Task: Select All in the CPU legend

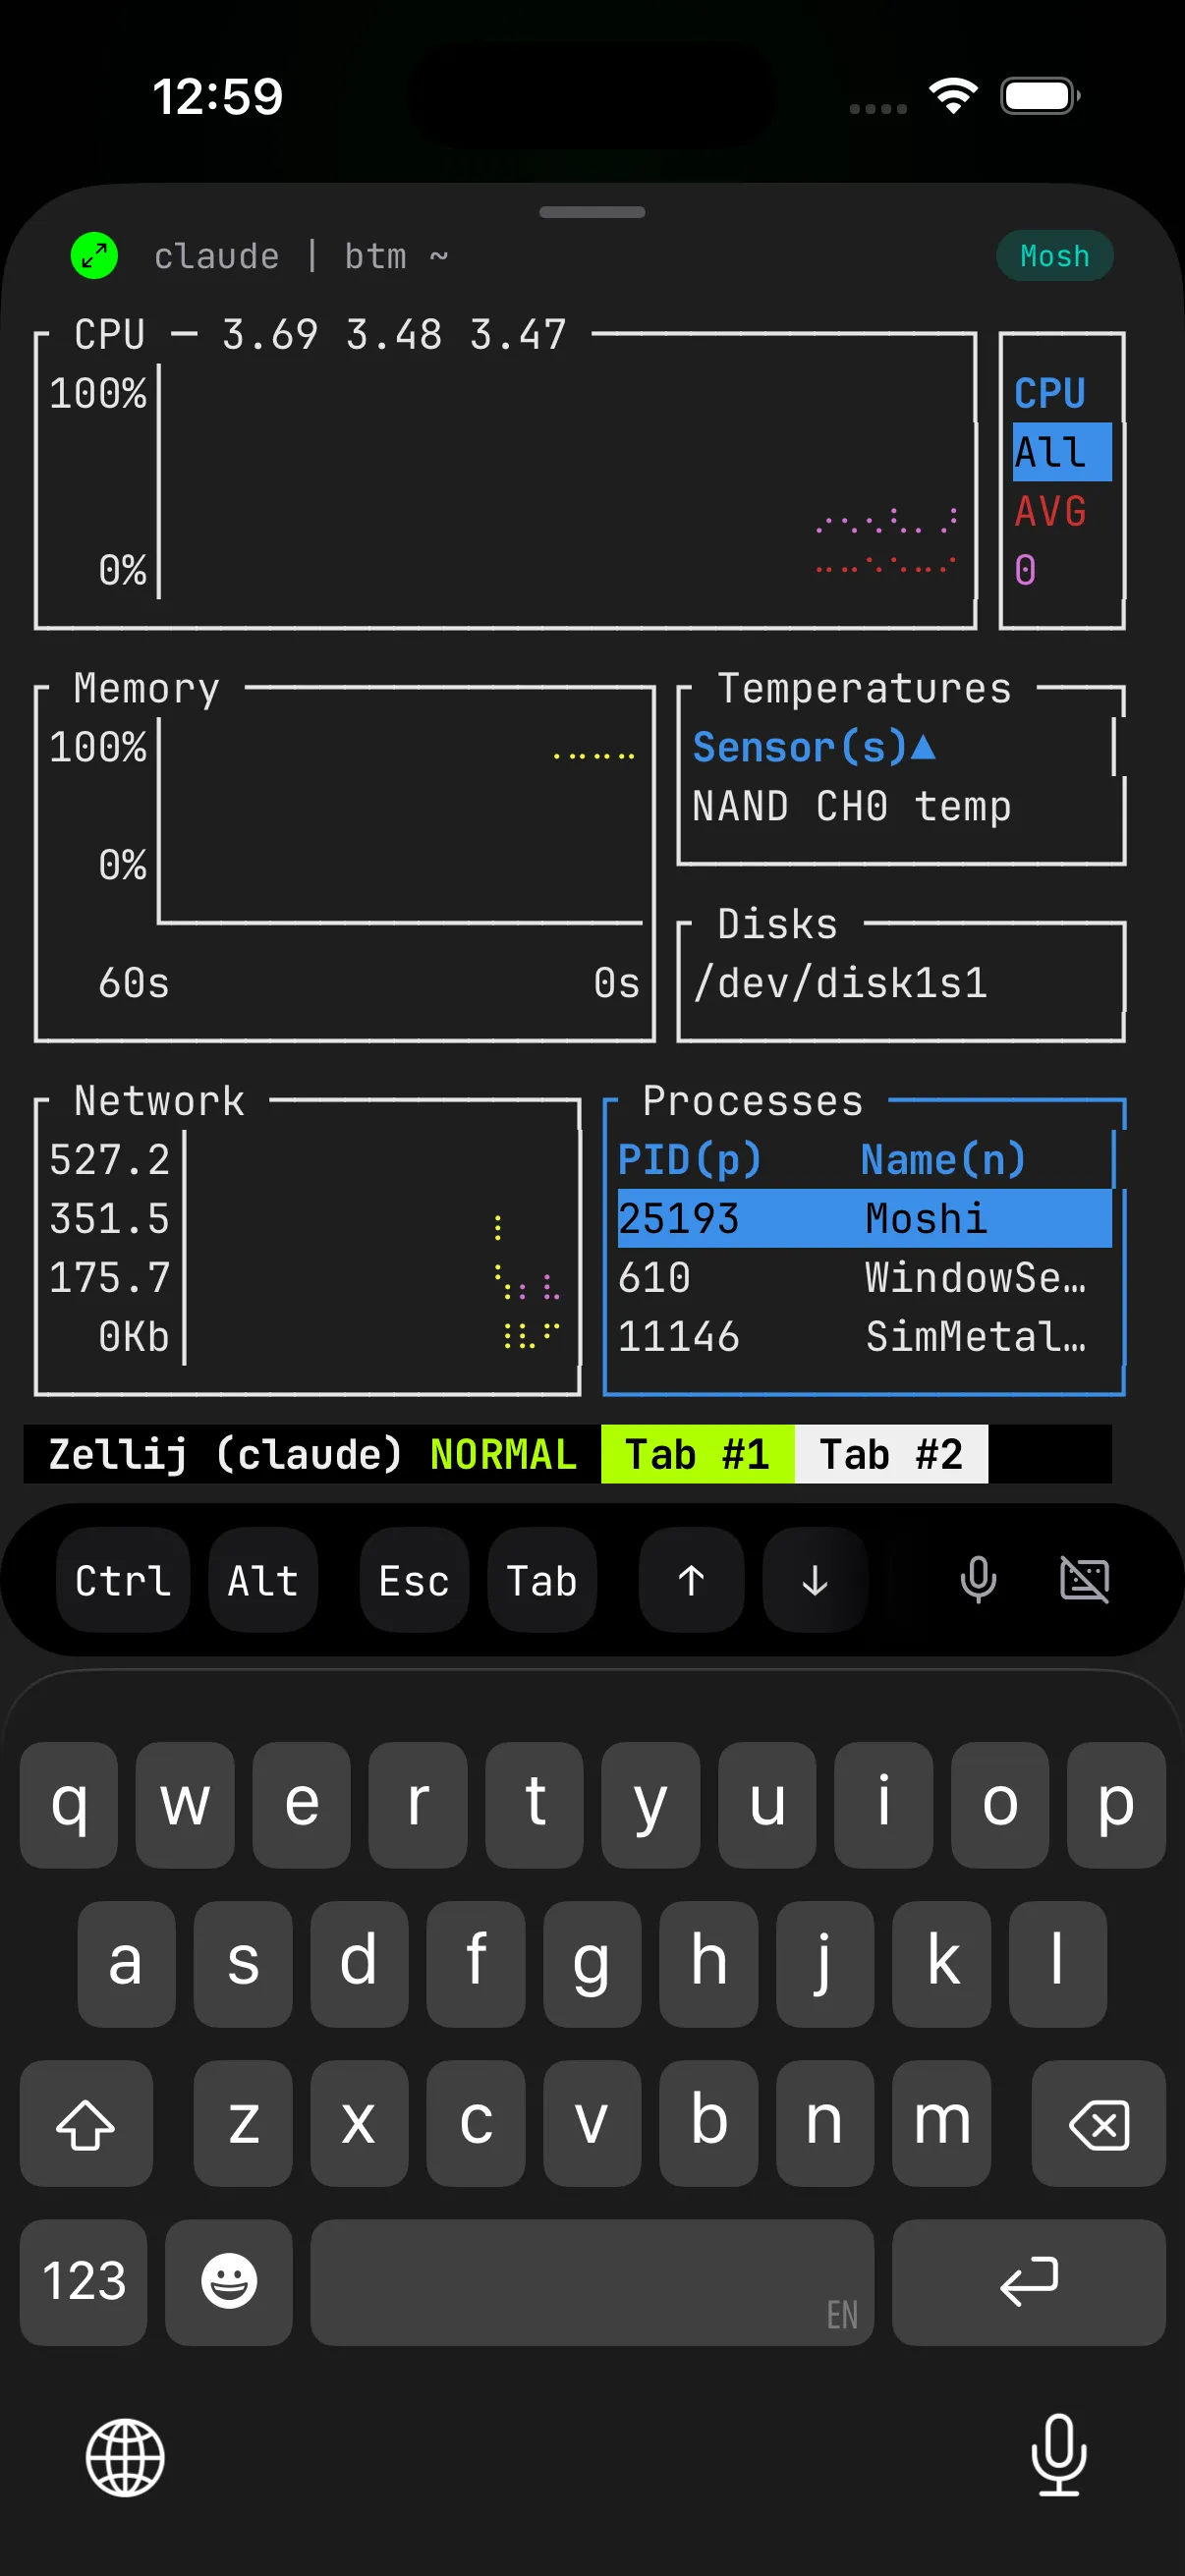Action: point(1061,452)
